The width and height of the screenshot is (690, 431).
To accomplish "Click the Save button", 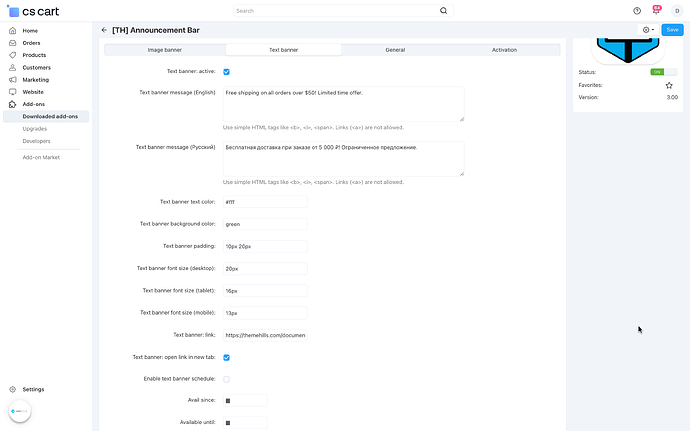I will (x=672, y=30).
